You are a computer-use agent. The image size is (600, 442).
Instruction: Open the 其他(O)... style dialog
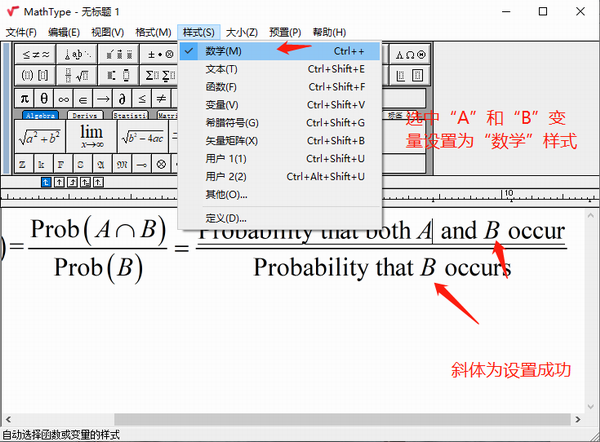click(280, 194)
